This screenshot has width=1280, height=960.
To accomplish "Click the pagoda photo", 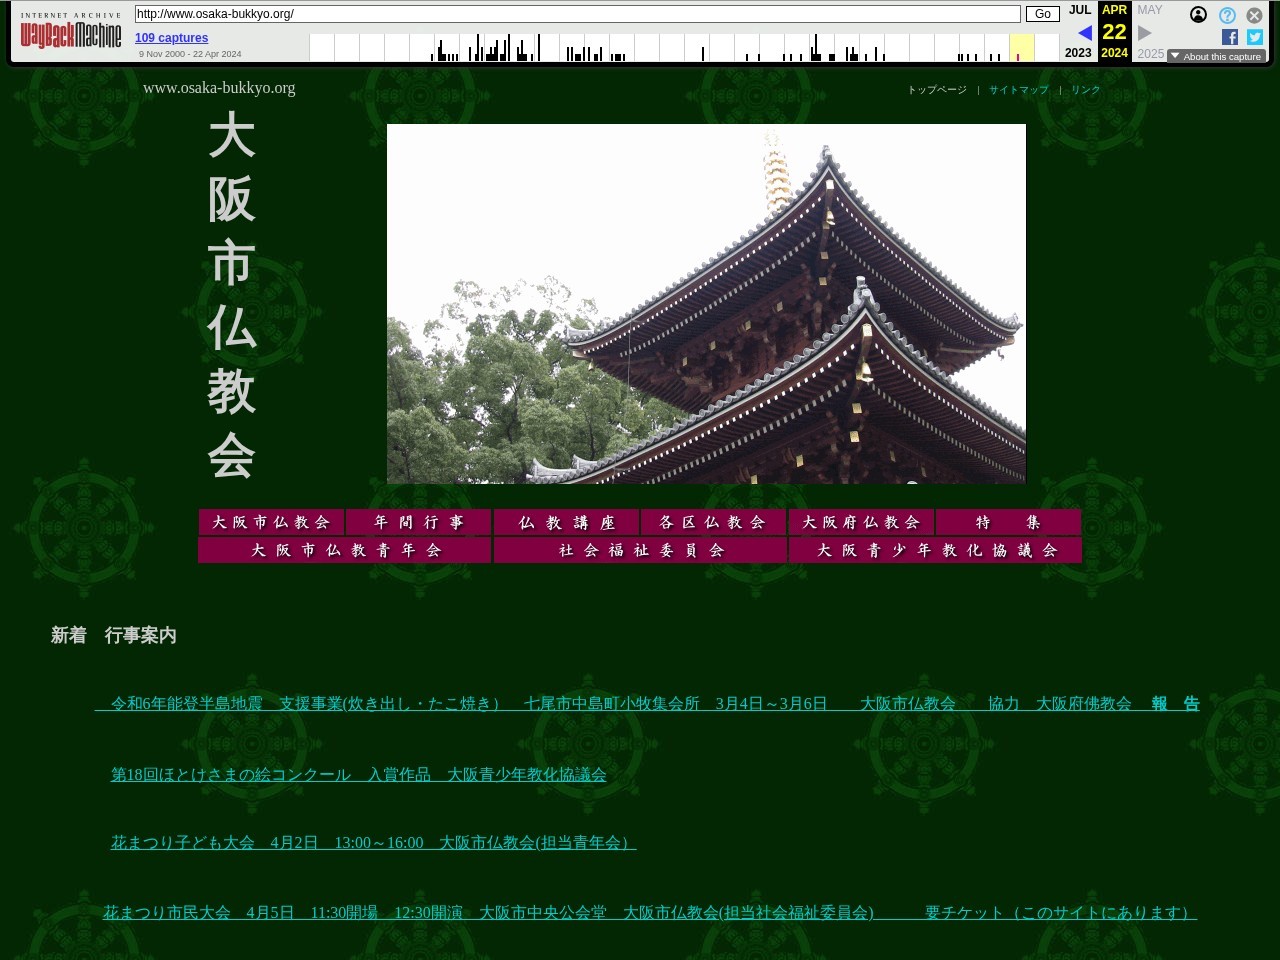I will [x=706, y=304].
